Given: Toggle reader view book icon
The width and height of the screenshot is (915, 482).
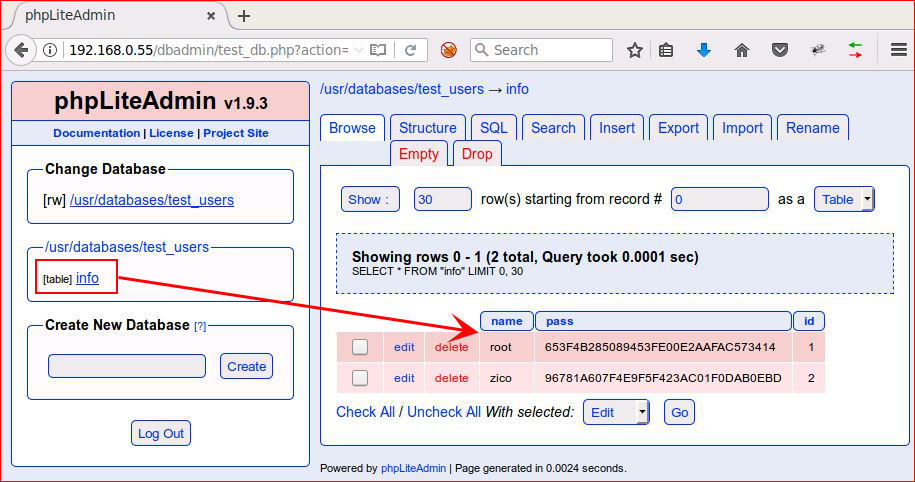Looking at the screenshot, I should tap(378, 50).
